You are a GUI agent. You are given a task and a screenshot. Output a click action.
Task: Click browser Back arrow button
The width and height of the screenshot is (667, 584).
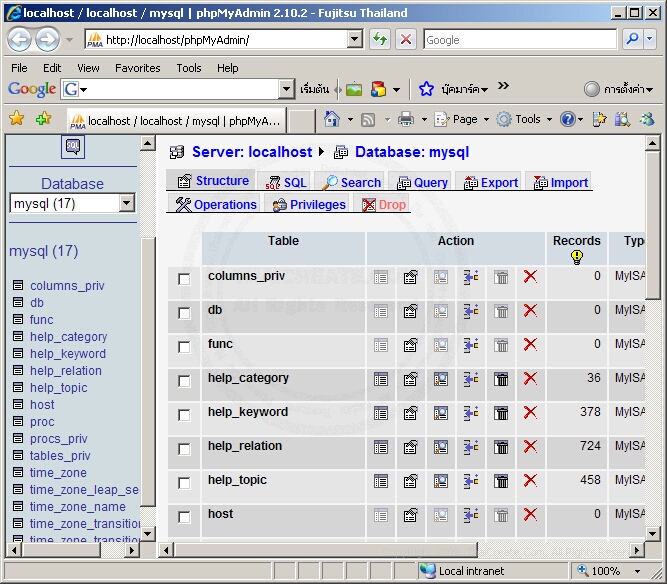pyautogui.click(x=19, y=40)
